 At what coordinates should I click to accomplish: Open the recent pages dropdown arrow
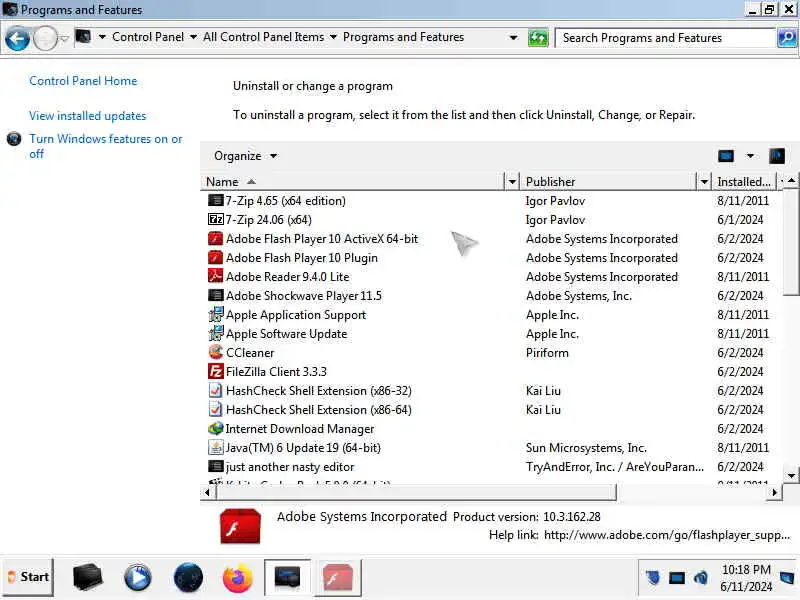click(64, 39)
